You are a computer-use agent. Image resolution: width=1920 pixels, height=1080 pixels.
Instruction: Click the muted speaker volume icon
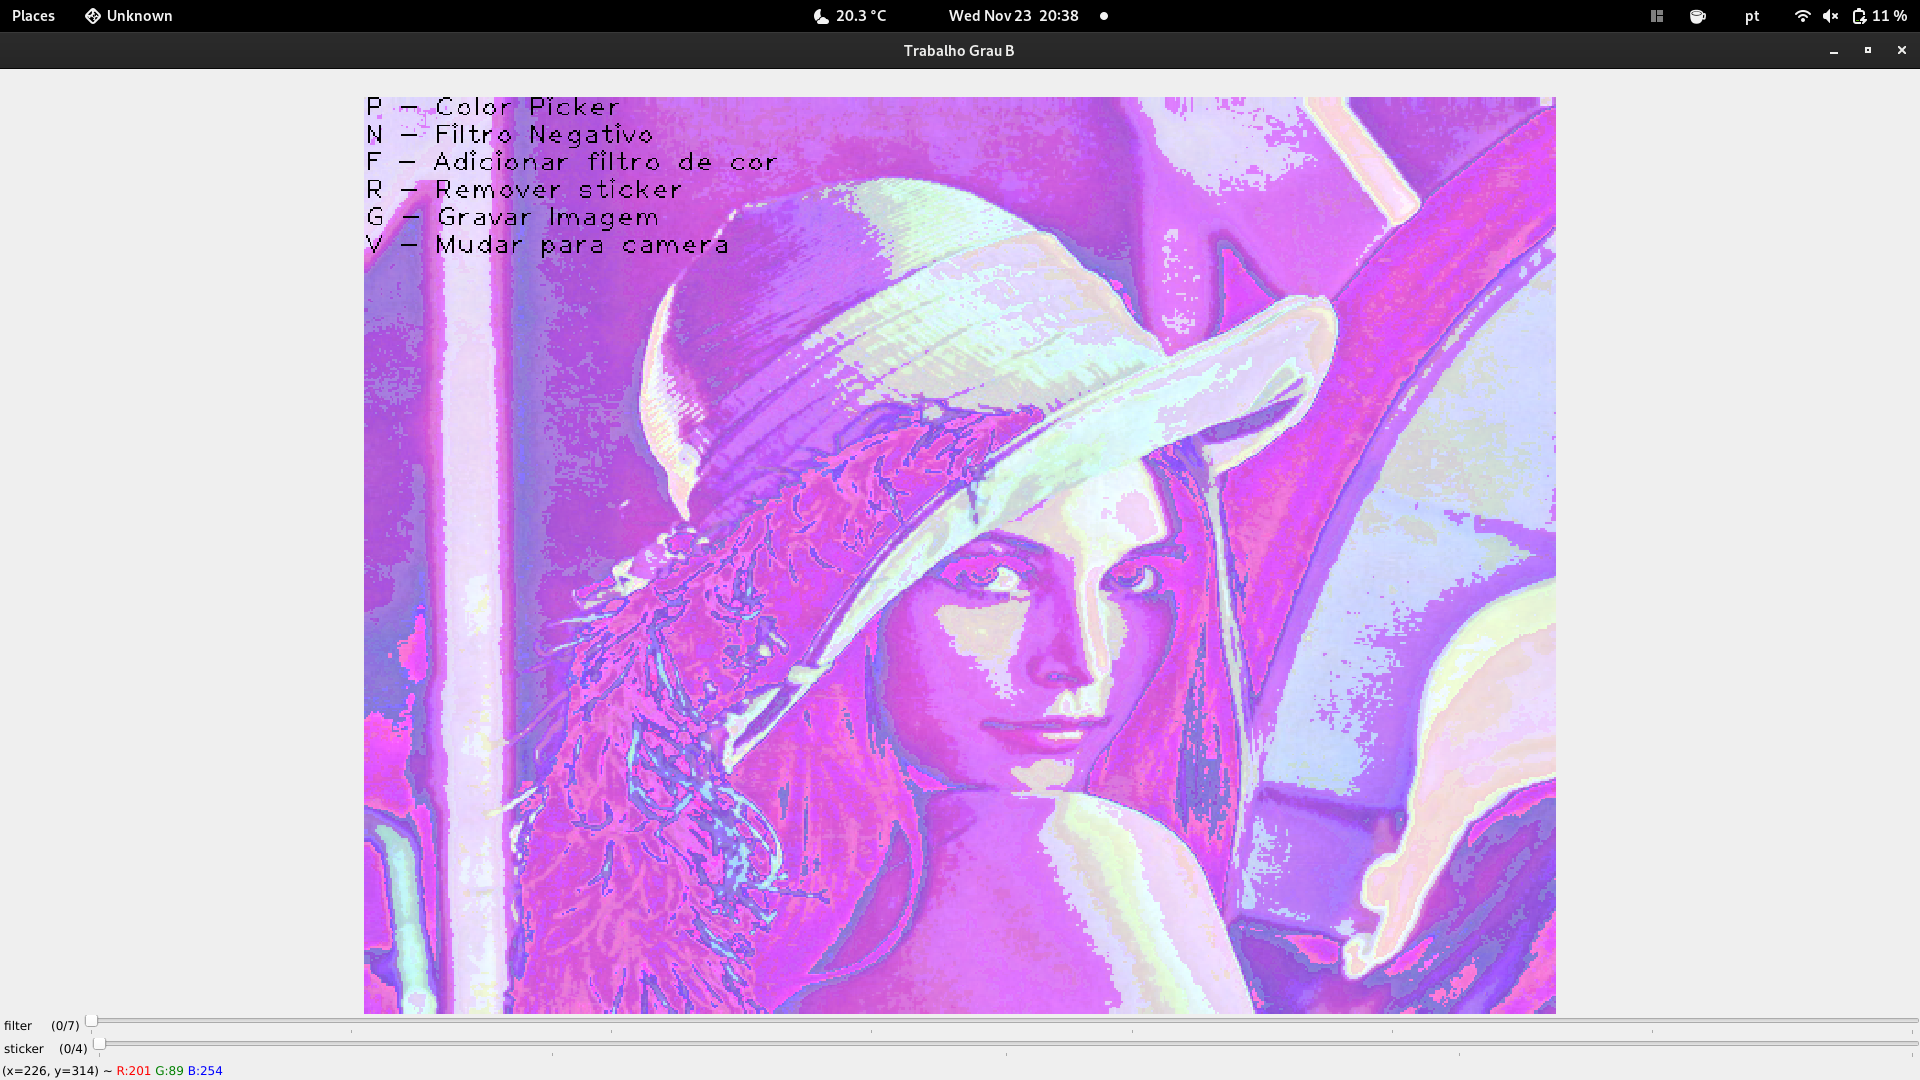(1830, 16)
